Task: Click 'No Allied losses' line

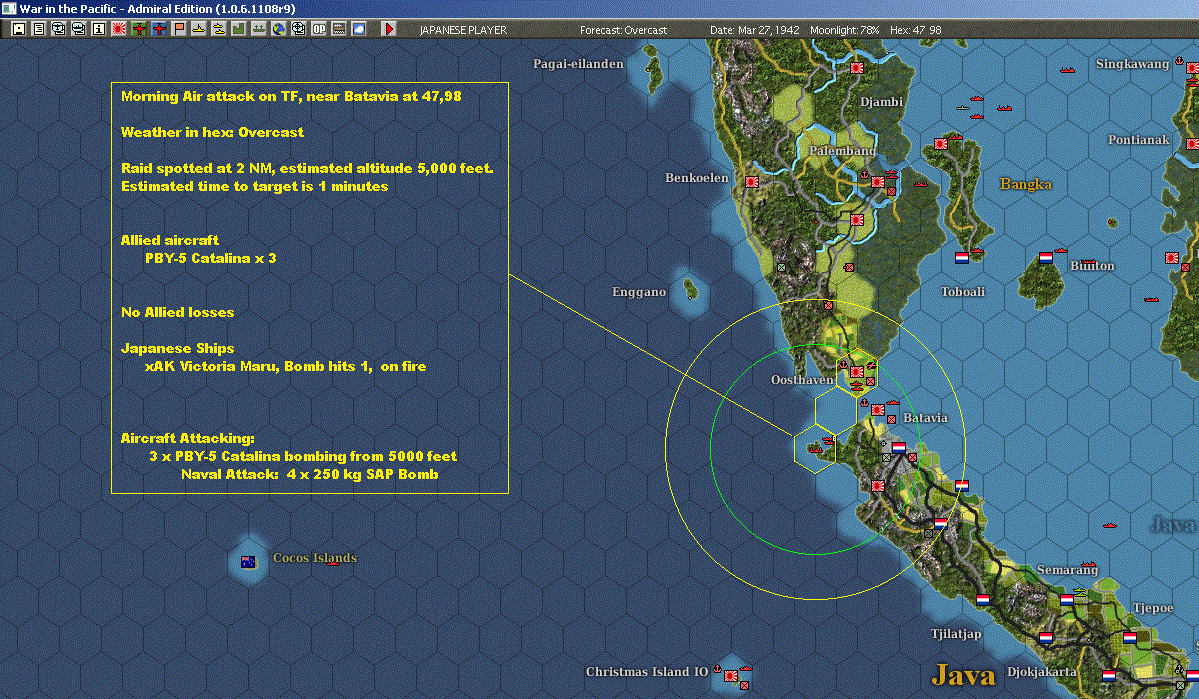Action: click(177, 312)
